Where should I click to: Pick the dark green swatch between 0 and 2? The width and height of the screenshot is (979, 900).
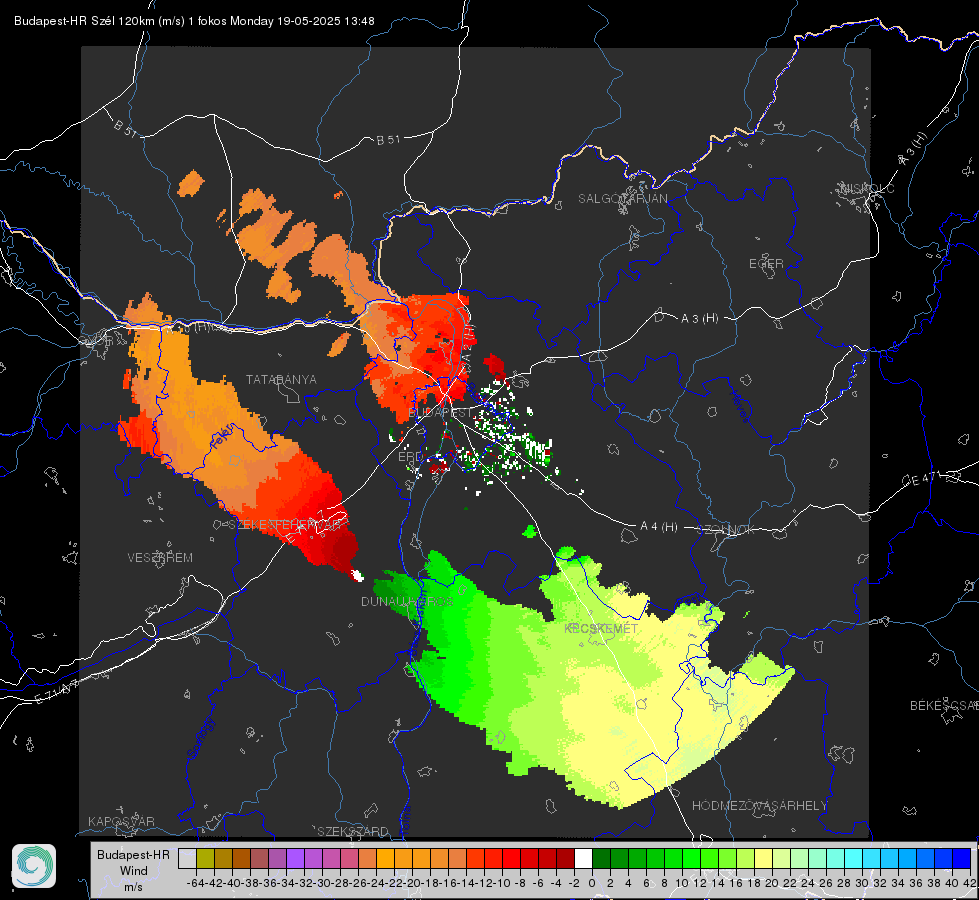click(x=601, y=859)
